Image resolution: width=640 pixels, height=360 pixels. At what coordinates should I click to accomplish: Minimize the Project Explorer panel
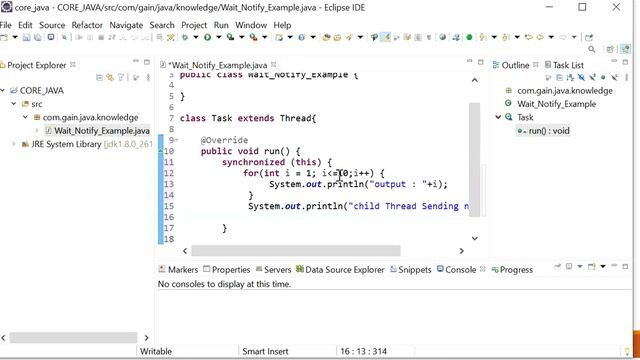tap(136, 62)
